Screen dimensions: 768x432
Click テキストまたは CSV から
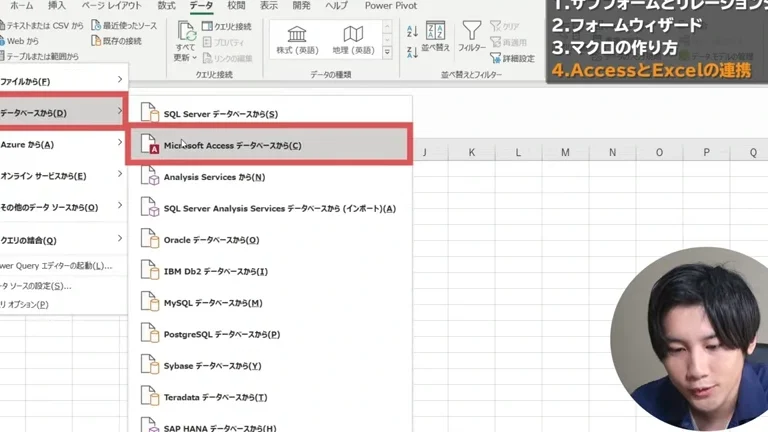click(x=41, y=25)
